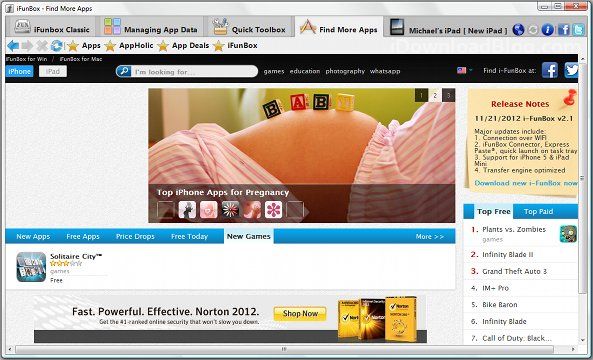Open the iFunBox for Mac link

pyautogui.click(x=81, y=59)
